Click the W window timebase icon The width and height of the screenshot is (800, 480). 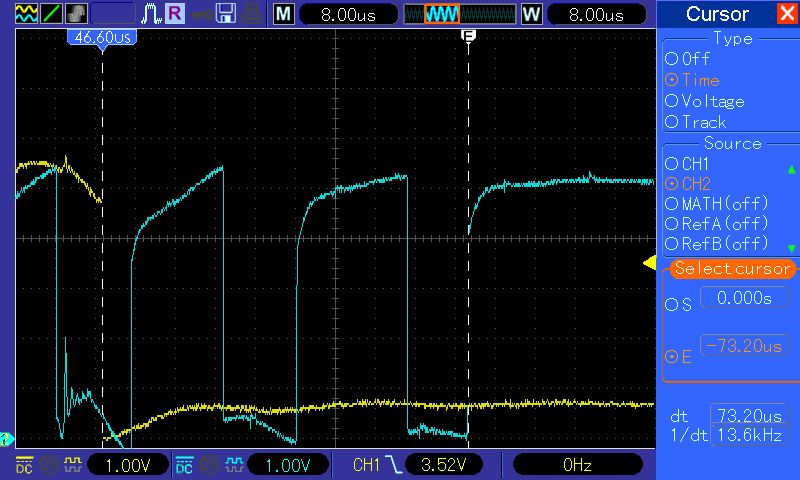[531, 14]
